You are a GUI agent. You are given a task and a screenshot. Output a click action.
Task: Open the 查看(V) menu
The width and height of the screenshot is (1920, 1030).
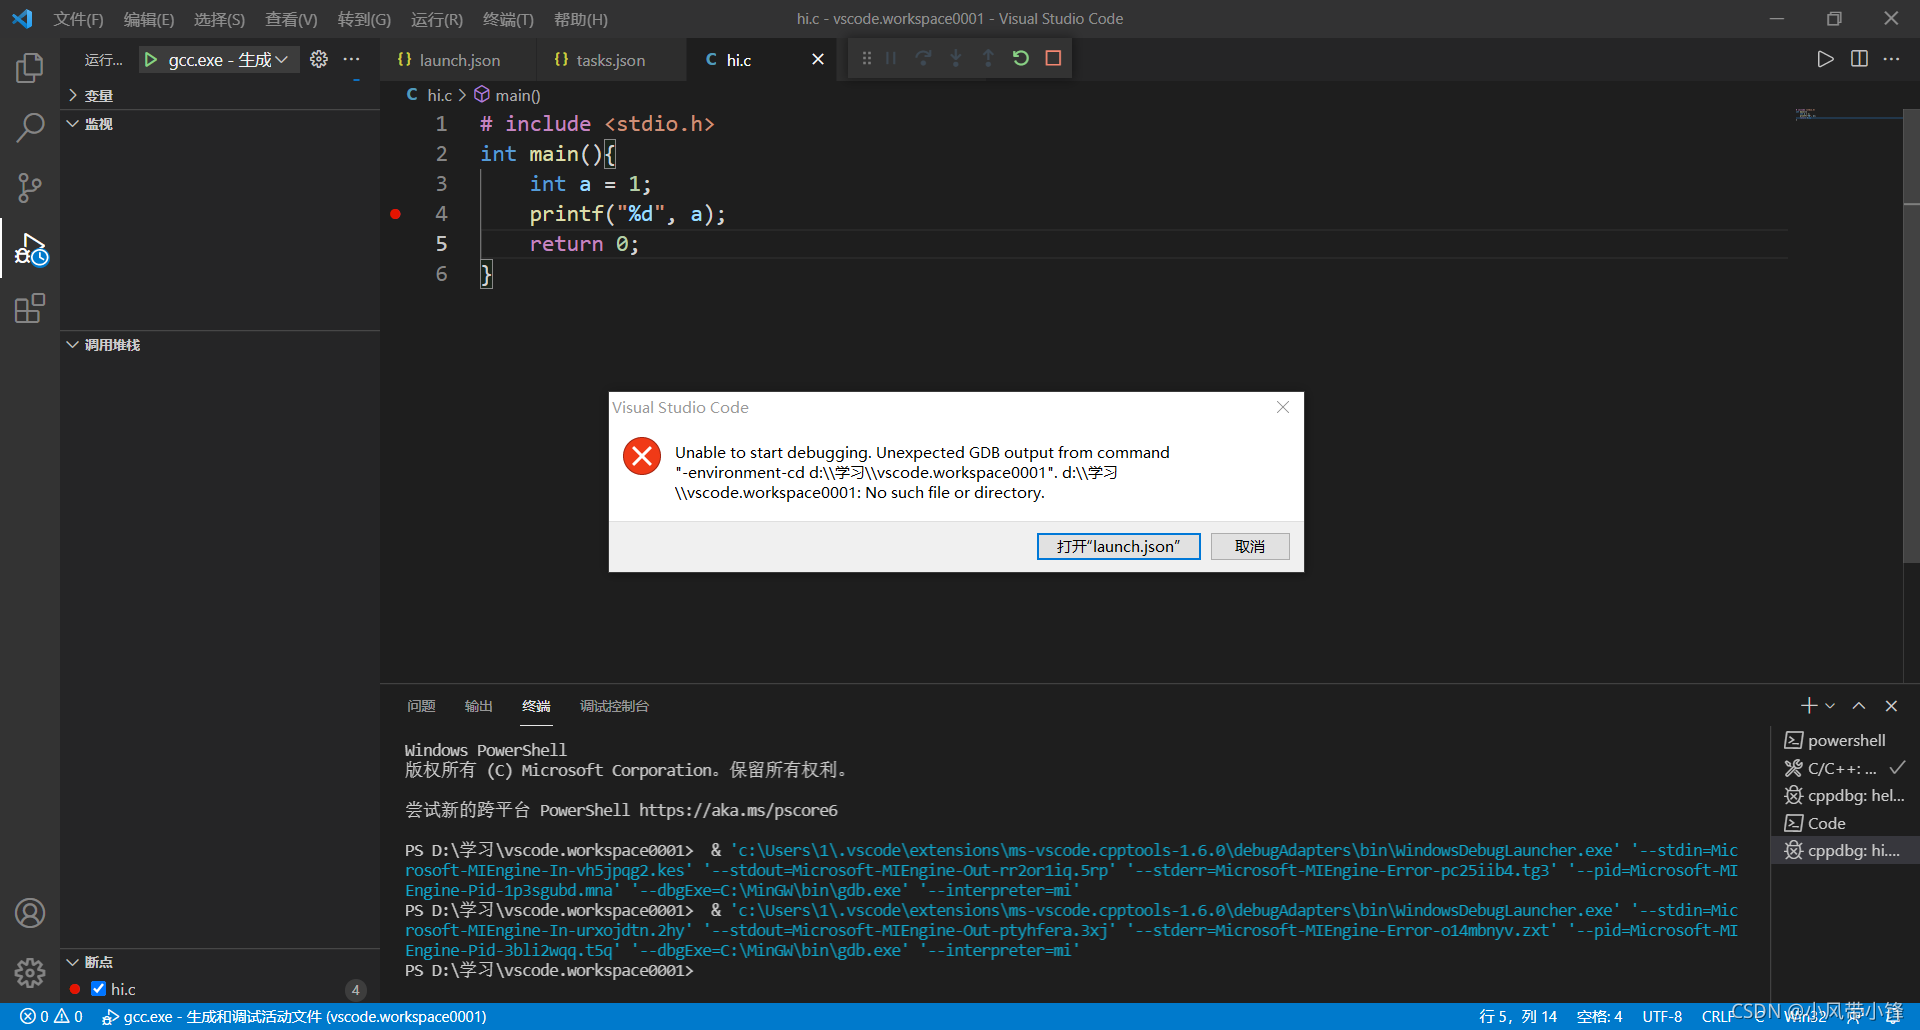pos(291,19)
